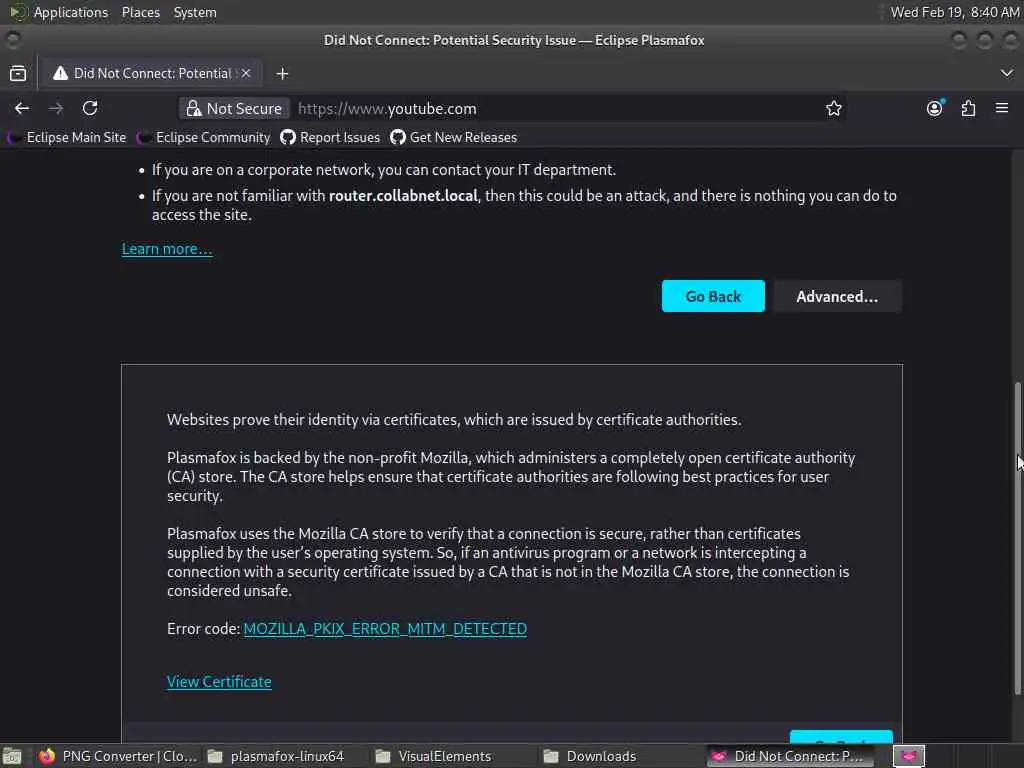The width and height of the screenshot is (1024, 768).
Task: Bookmark this page with the star icon
Action: point(833,108)
